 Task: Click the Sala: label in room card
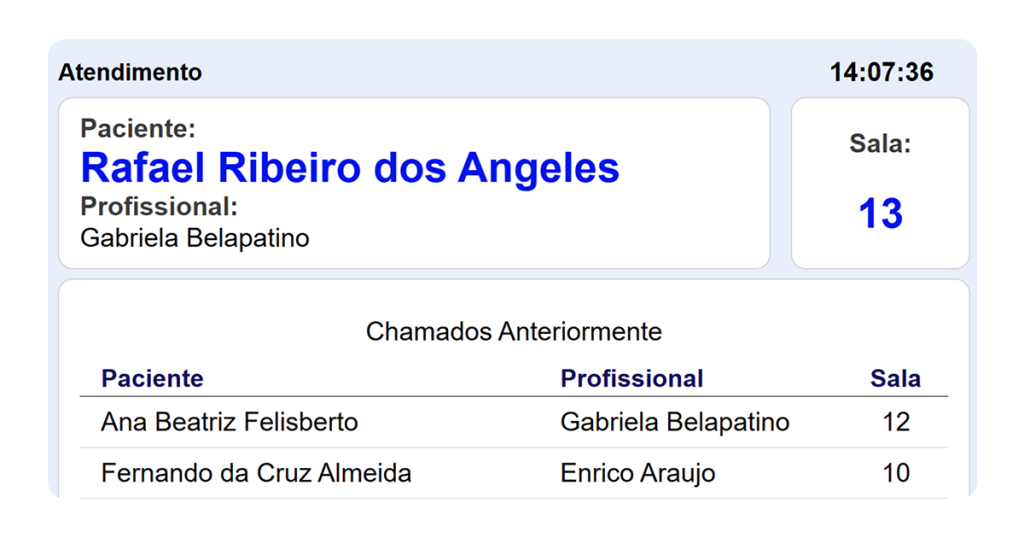880,144
